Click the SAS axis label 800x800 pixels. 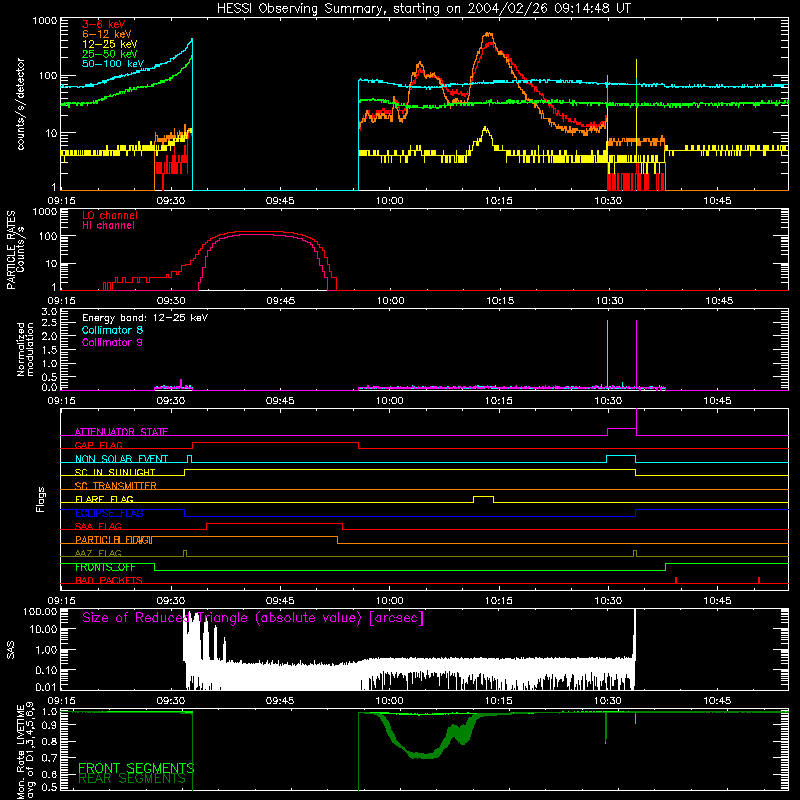point(11,650)
